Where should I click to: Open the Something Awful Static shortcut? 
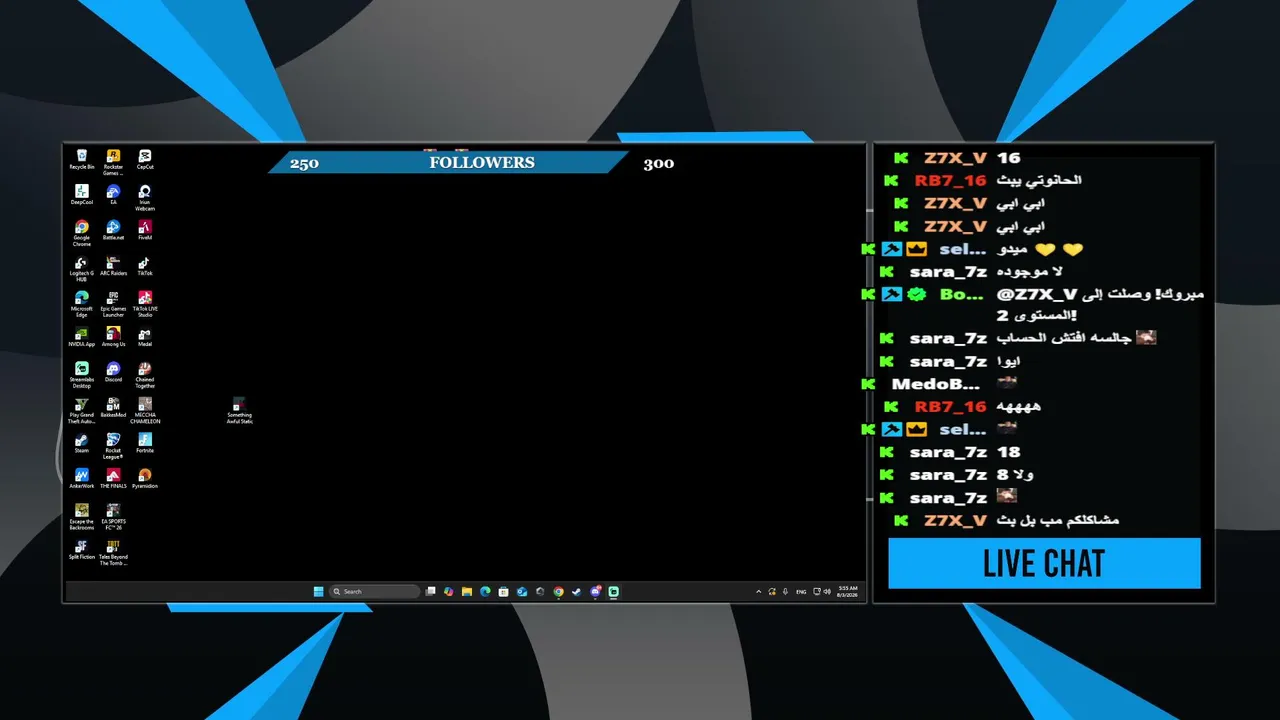tap(239, 411)
